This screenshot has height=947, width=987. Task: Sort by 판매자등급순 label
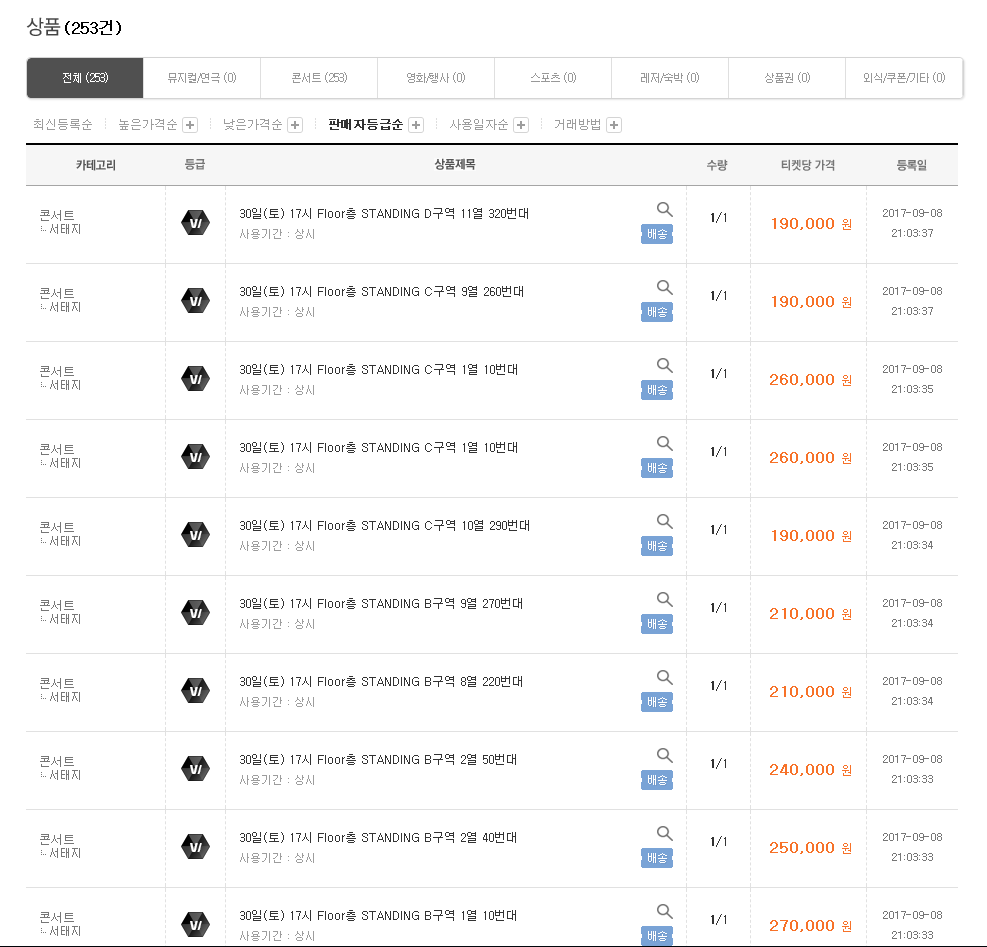pos(366,125)
